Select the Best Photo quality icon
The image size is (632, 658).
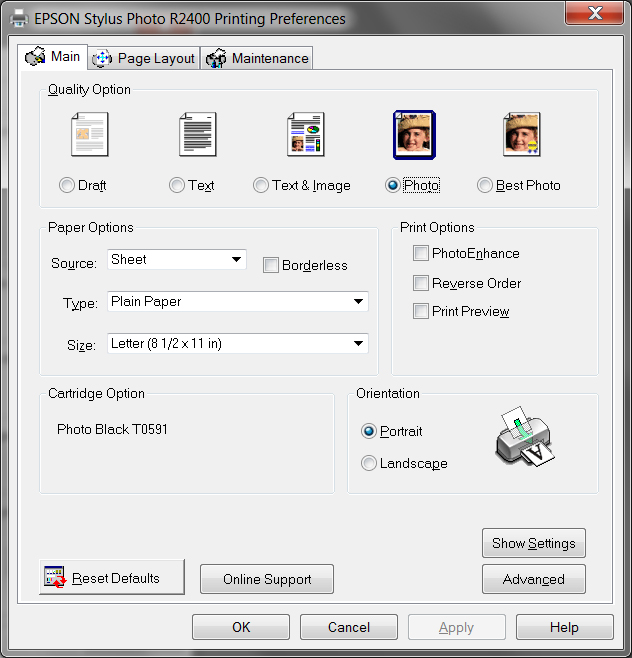[x=522, y=134]
